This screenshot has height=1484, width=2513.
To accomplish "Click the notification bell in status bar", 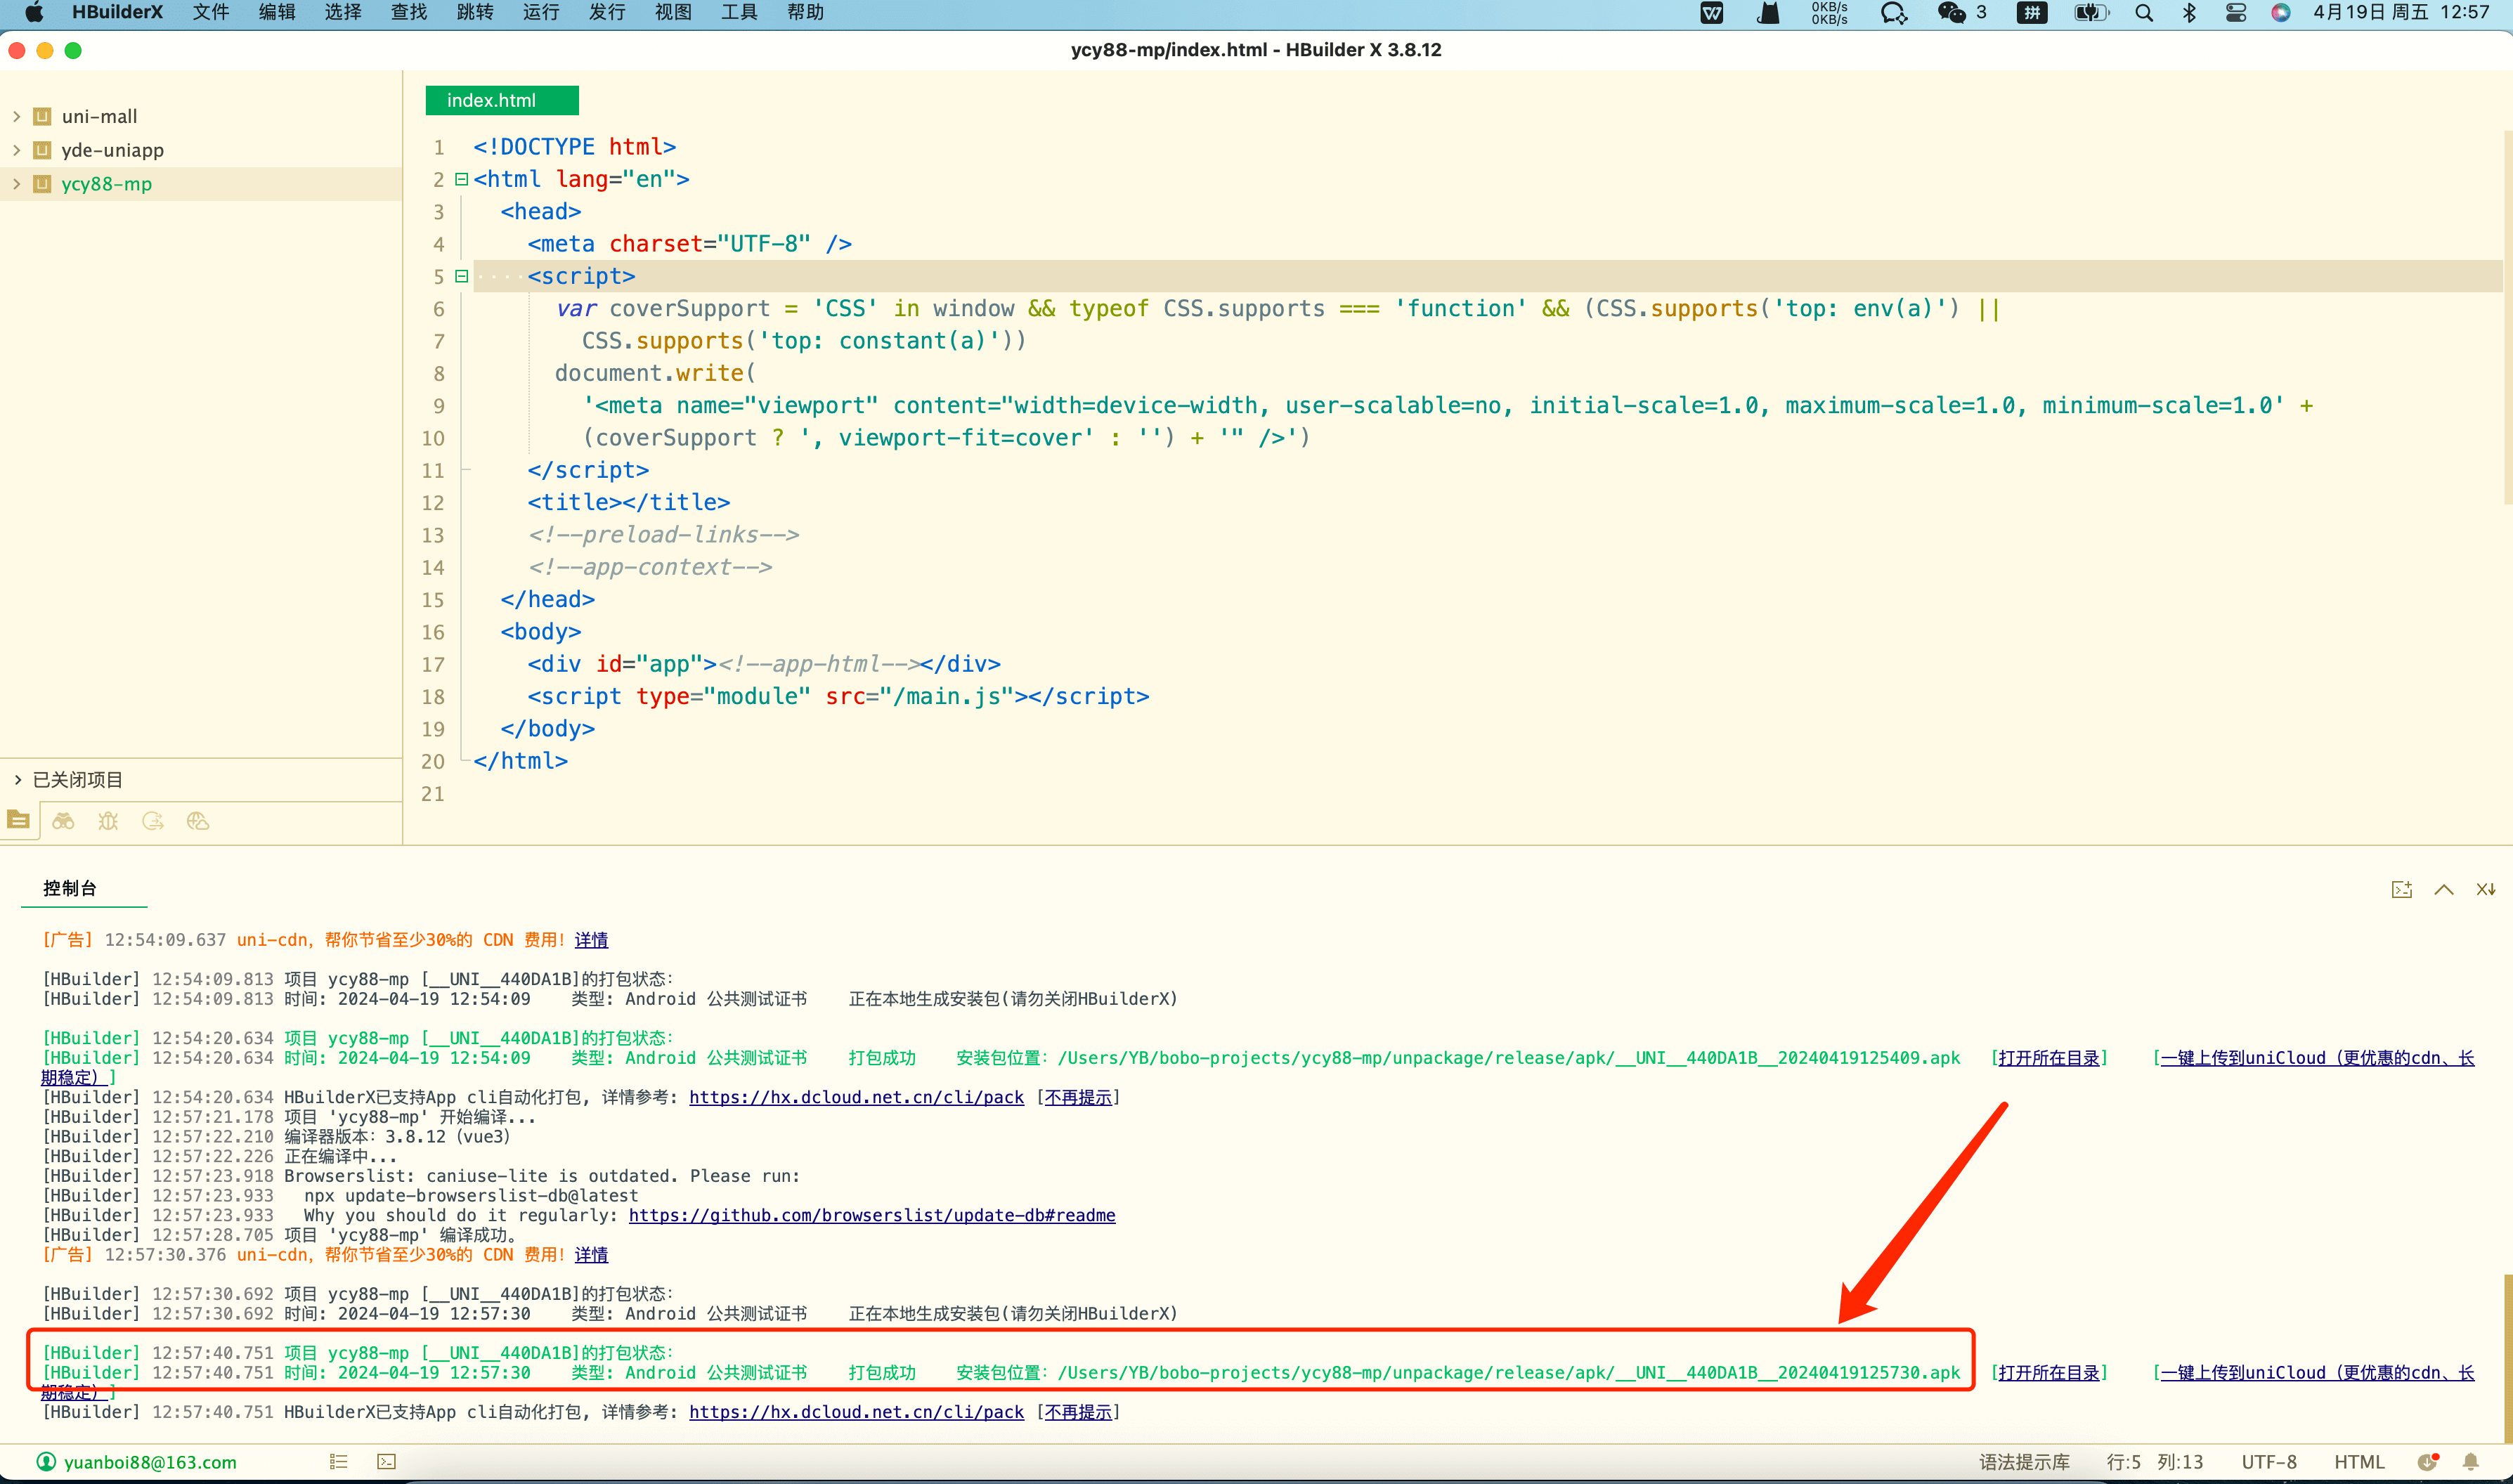I will point(2470,1461).
